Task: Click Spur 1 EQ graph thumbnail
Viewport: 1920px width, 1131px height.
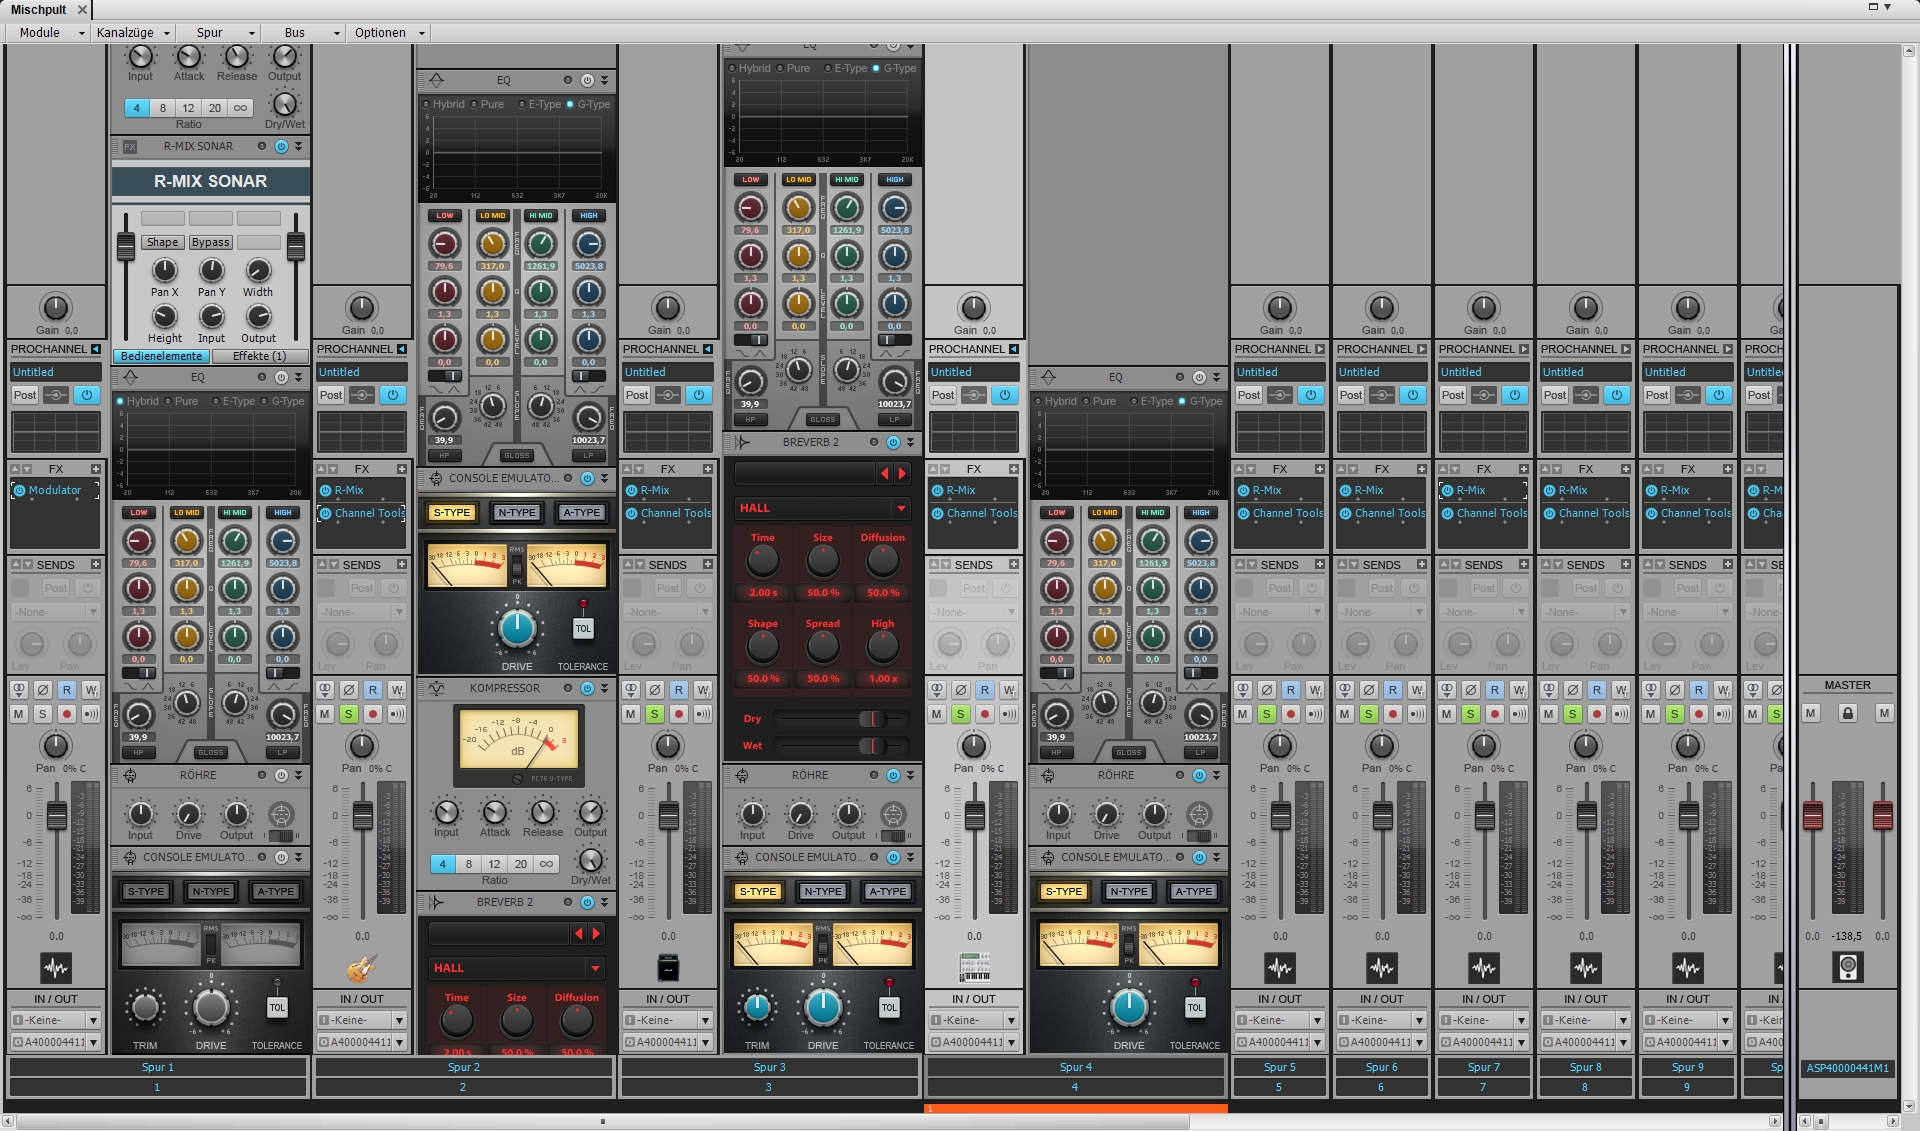Action: tap(56, 432)
